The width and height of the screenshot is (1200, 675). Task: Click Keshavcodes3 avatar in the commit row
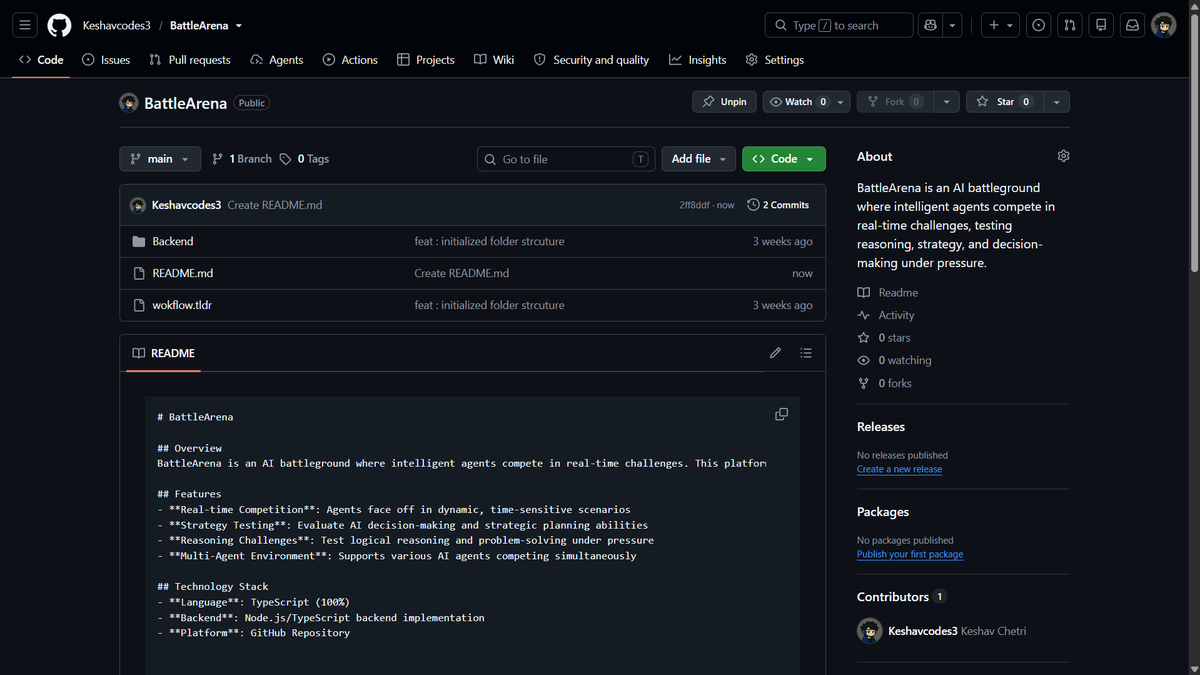point(138,205)
